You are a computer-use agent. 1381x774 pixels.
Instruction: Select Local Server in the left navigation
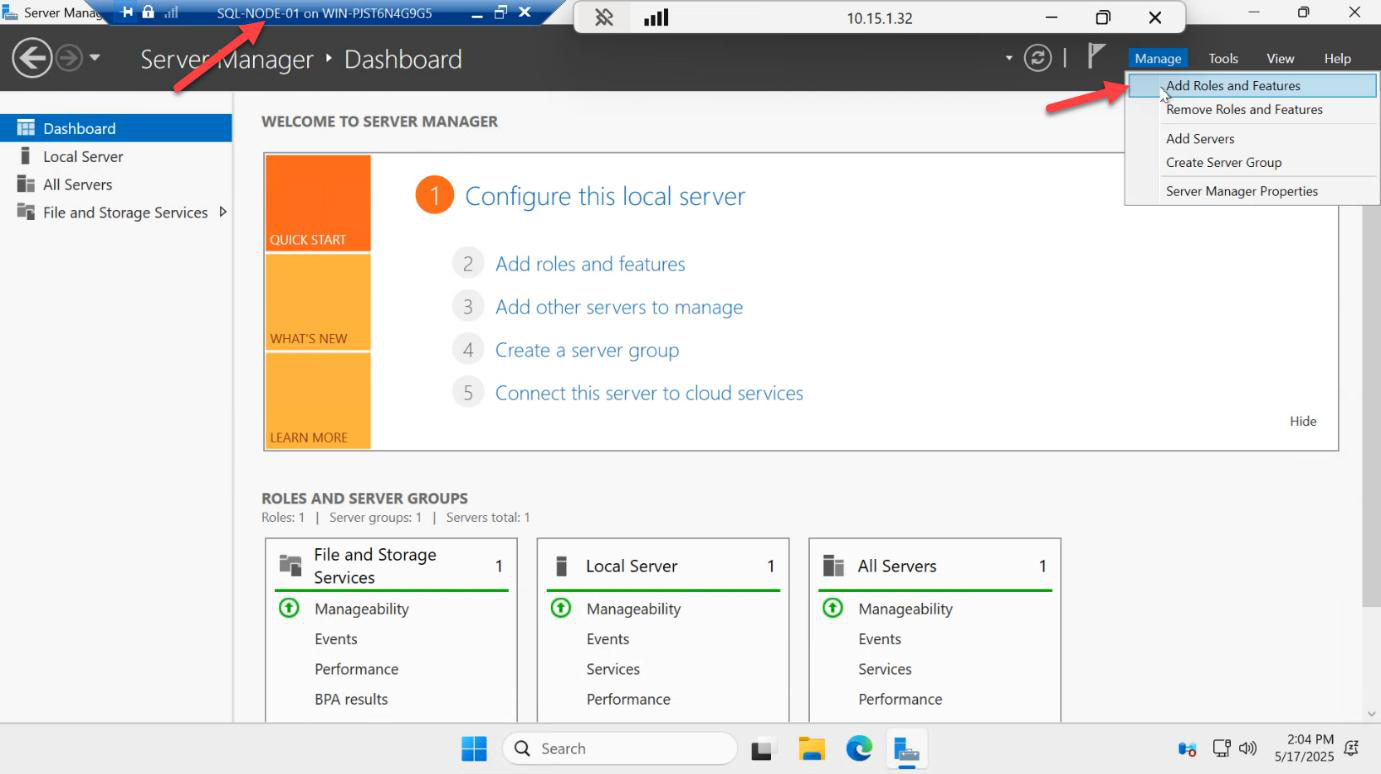coord(116,156)
